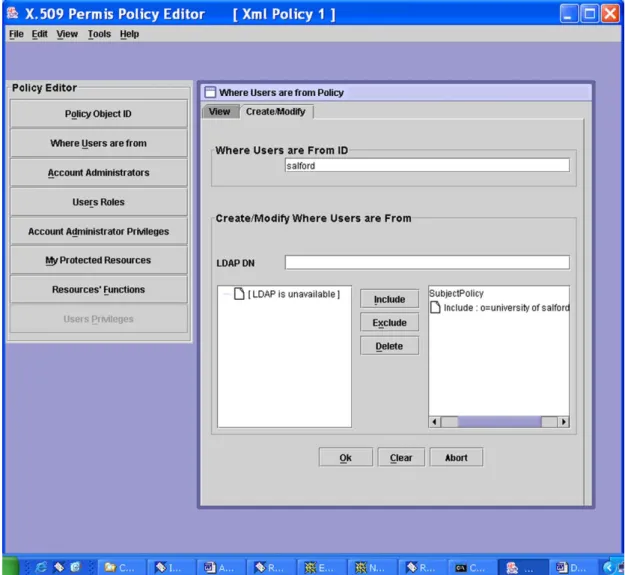Expand the system tray arrow

coord(608,567)
